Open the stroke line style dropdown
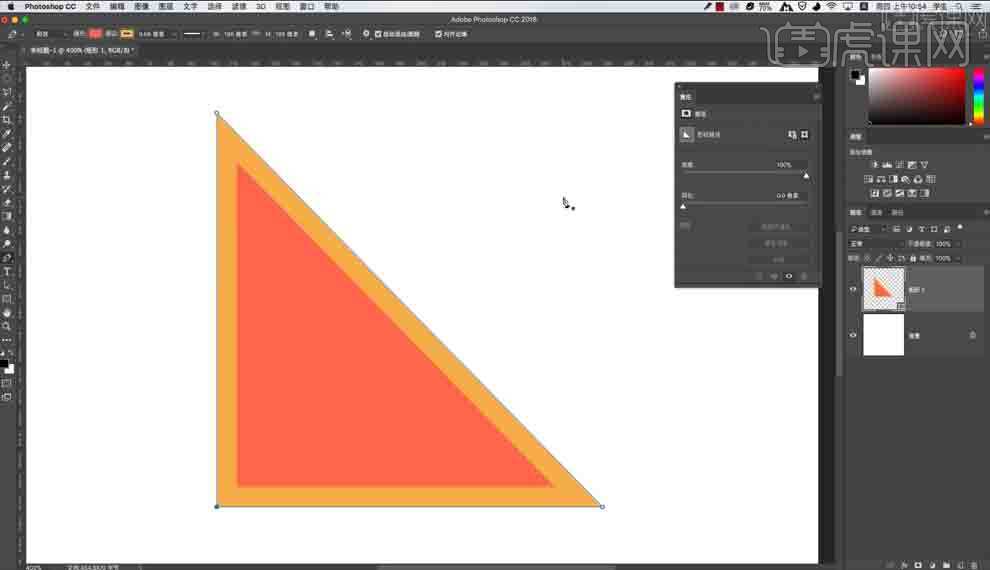The image size is (990, 570). coord(193,34)
